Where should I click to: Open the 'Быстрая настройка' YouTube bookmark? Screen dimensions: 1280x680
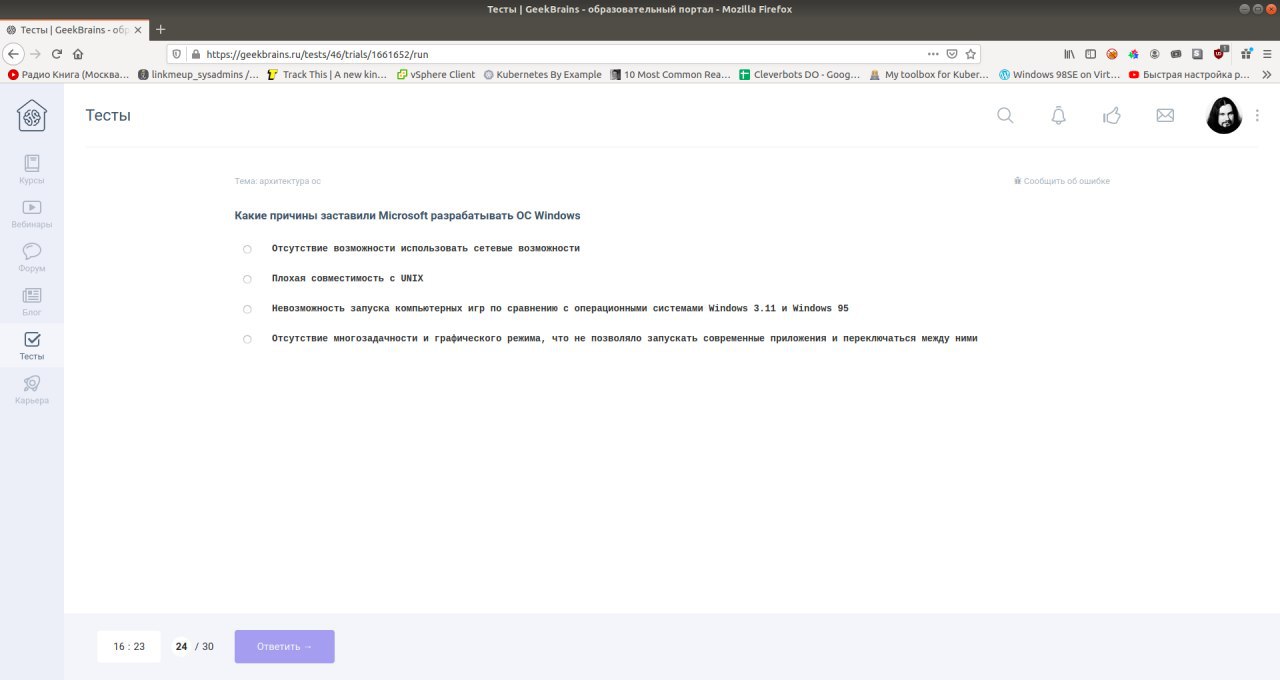point(1189,74)
